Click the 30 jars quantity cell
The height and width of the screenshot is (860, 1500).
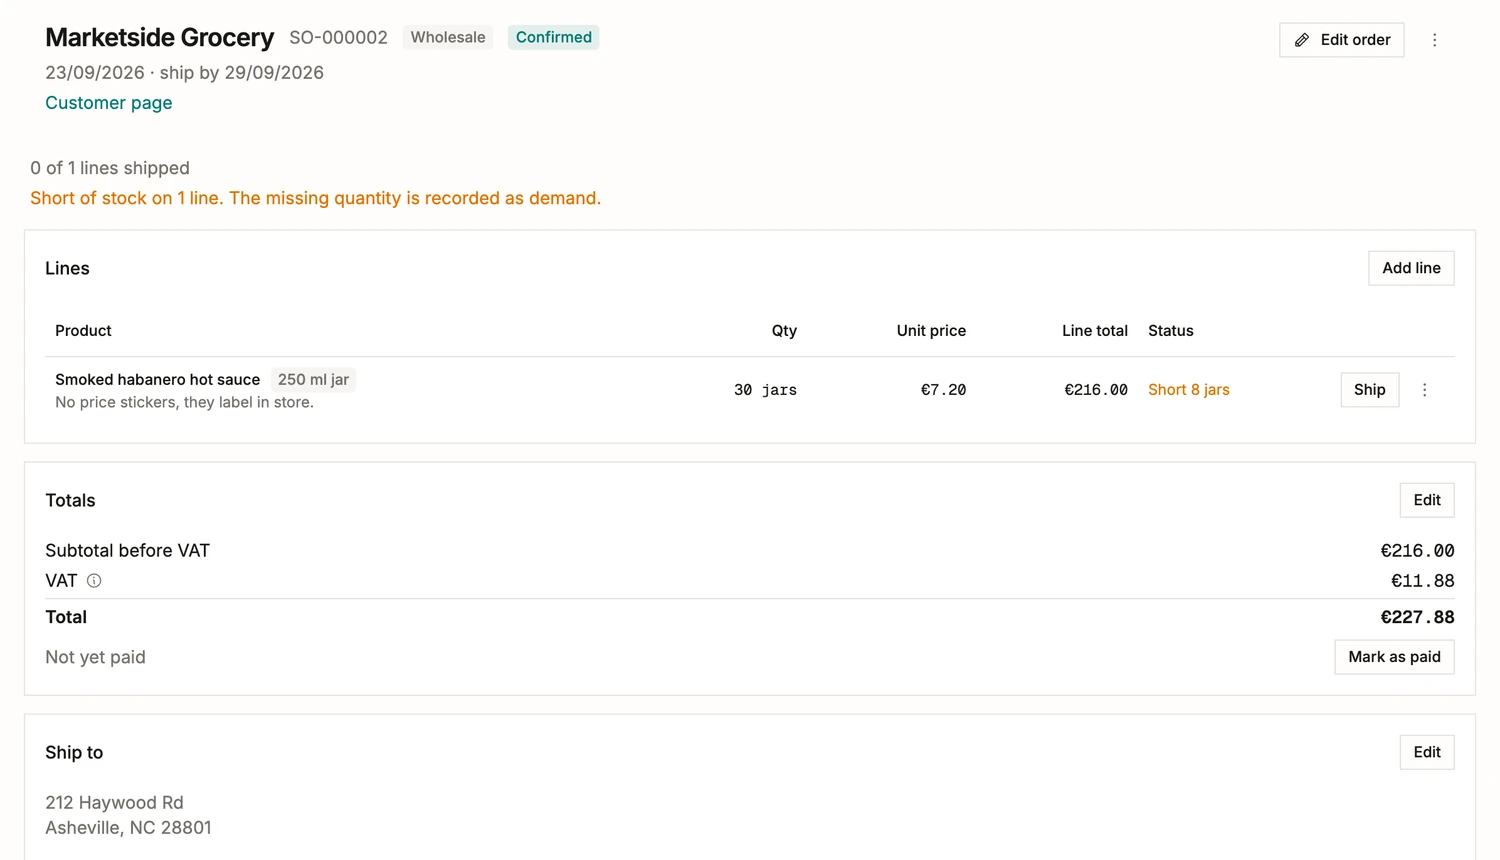(x=765, y=390)
